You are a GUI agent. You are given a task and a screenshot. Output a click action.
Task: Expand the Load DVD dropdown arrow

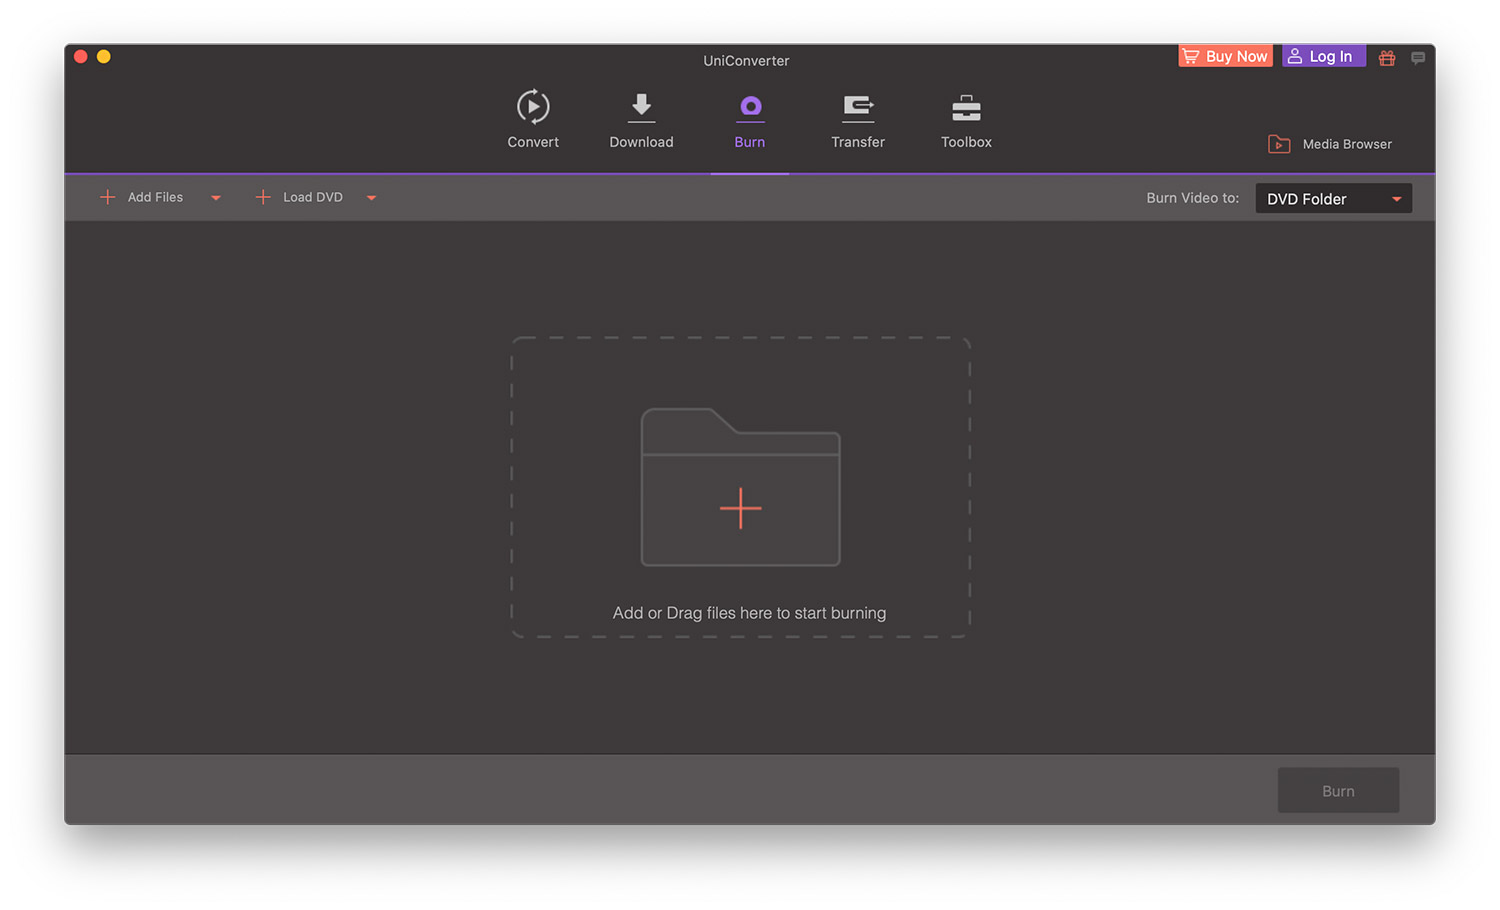[371, 198]
